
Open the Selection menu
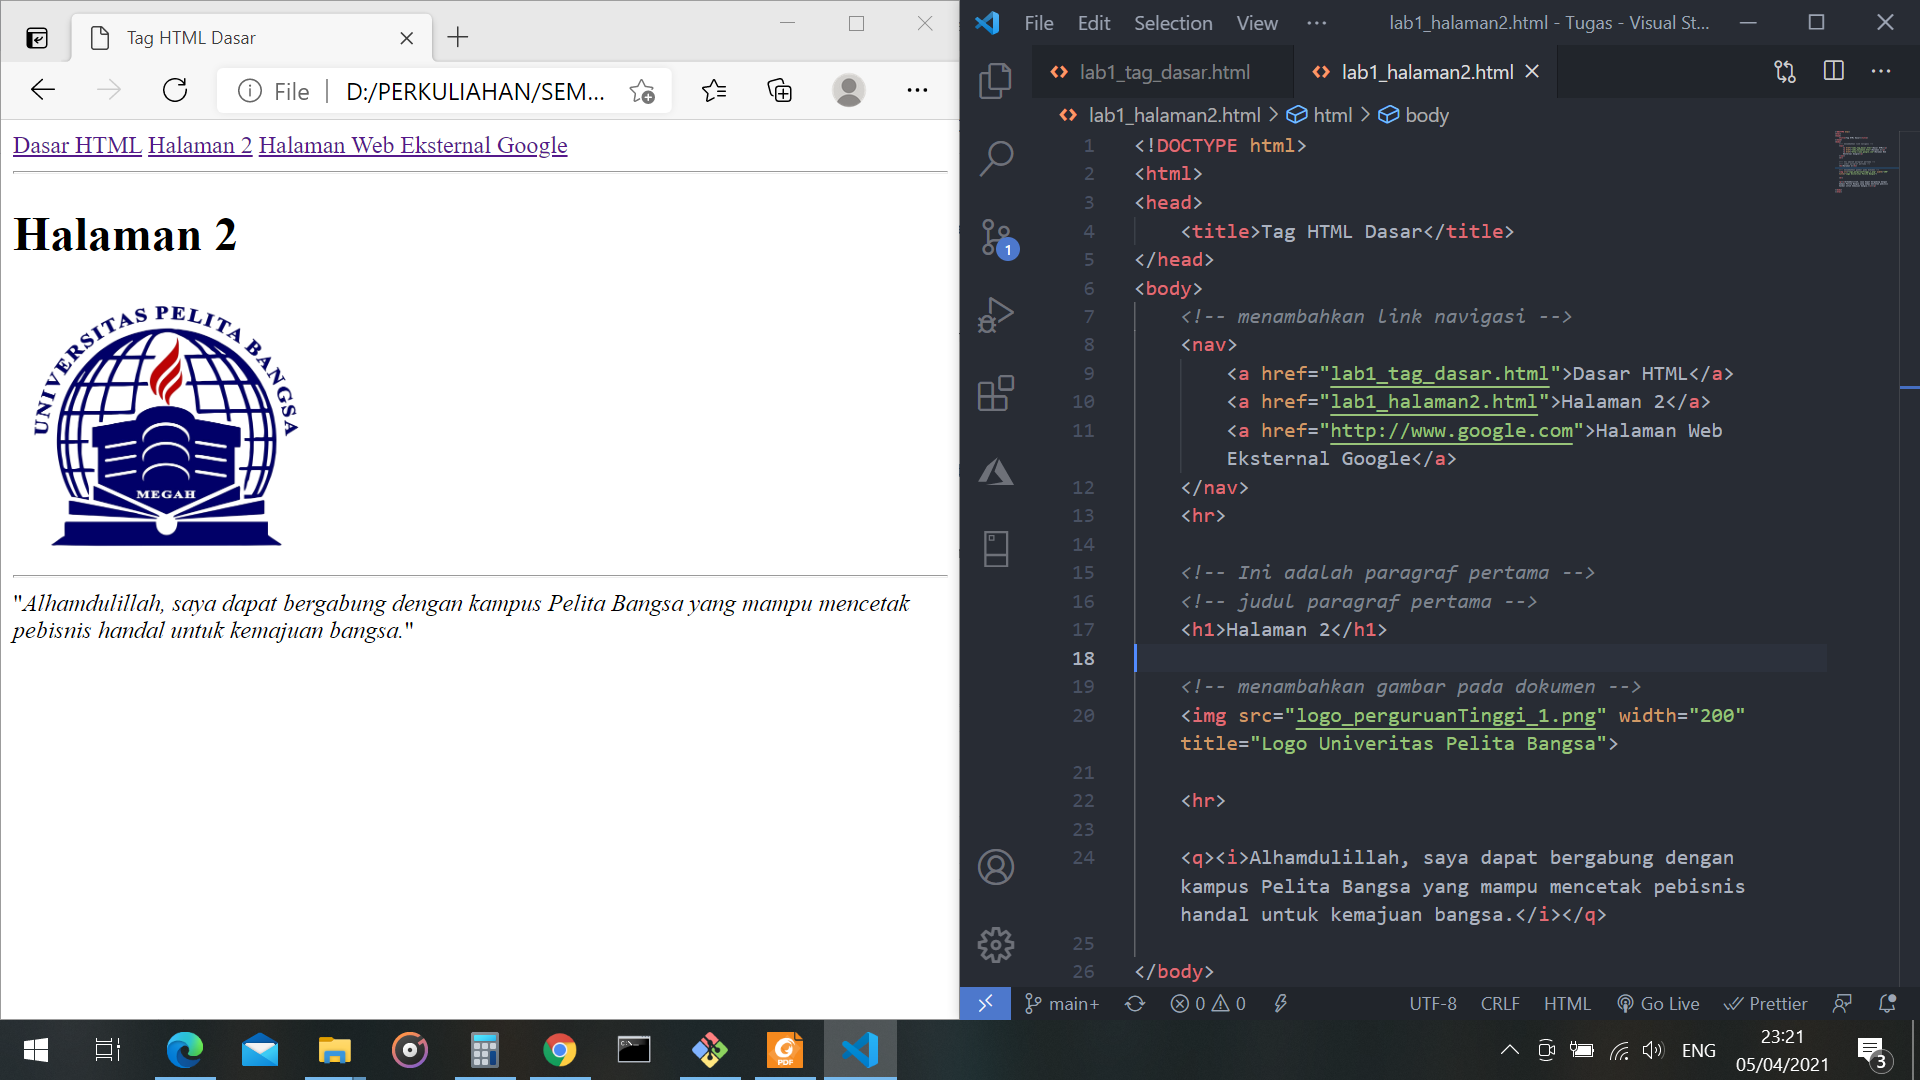[1172, 22]
